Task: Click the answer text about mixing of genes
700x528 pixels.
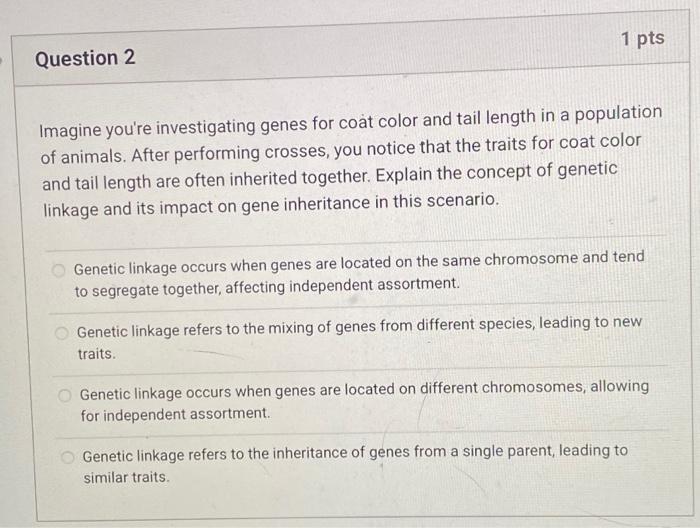Action: coord(359,327)
